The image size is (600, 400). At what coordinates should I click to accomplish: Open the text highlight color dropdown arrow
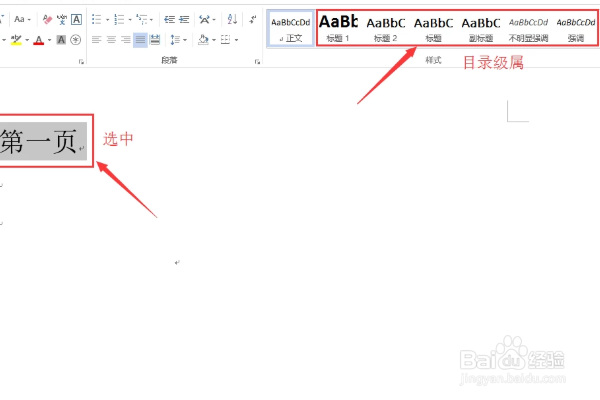point(27,40)
